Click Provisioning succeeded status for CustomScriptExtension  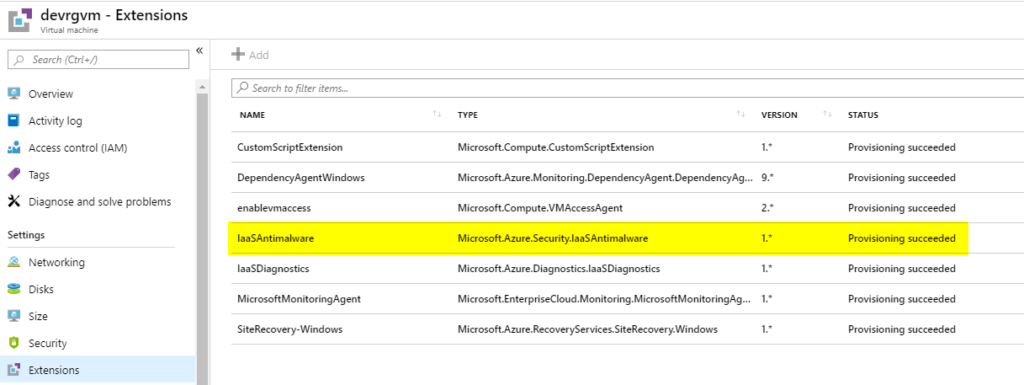click(x=901, y=147)
